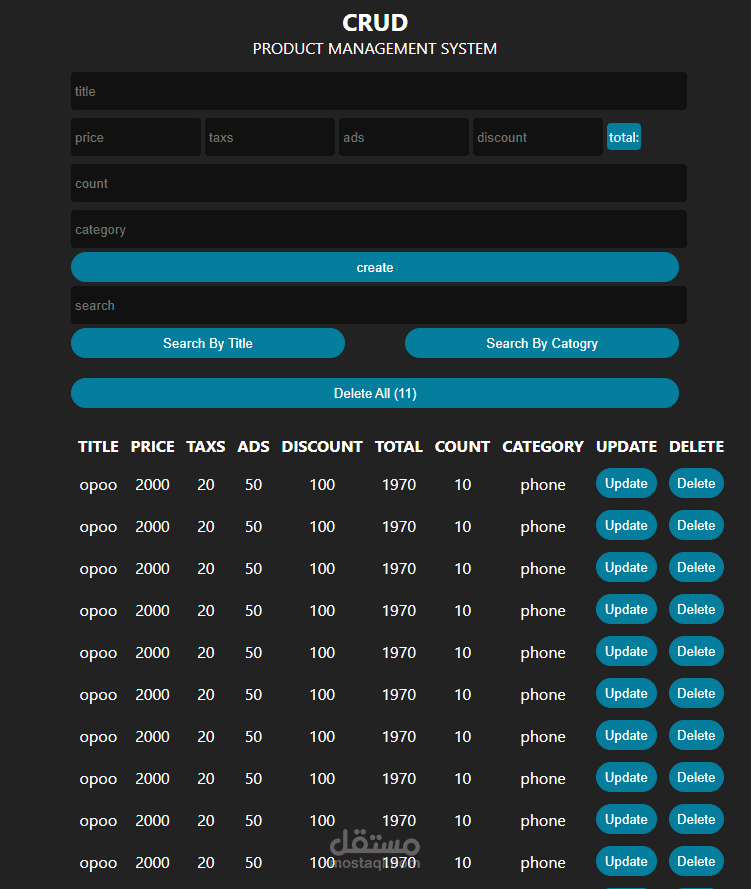Choose Search By Catogry mode
This screenshot has width=751, height=889.
pyautogui.click(x=542, y=343)
